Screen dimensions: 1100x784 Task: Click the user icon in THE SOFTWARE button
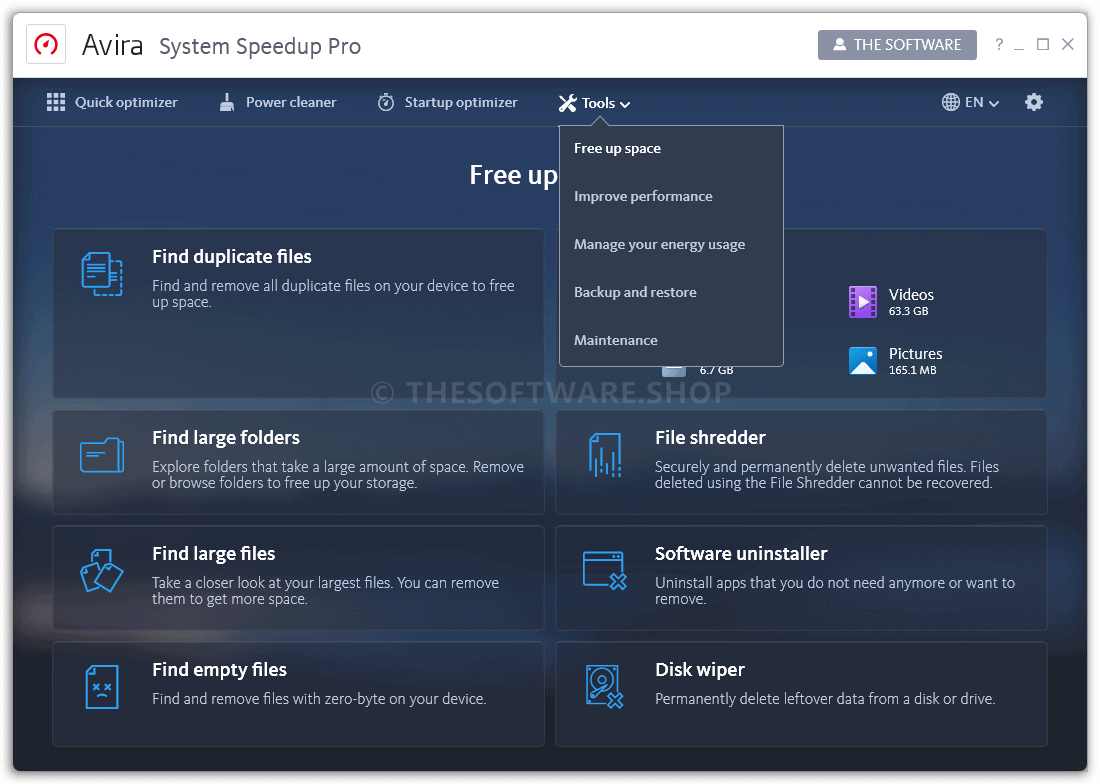click(839, 44)
